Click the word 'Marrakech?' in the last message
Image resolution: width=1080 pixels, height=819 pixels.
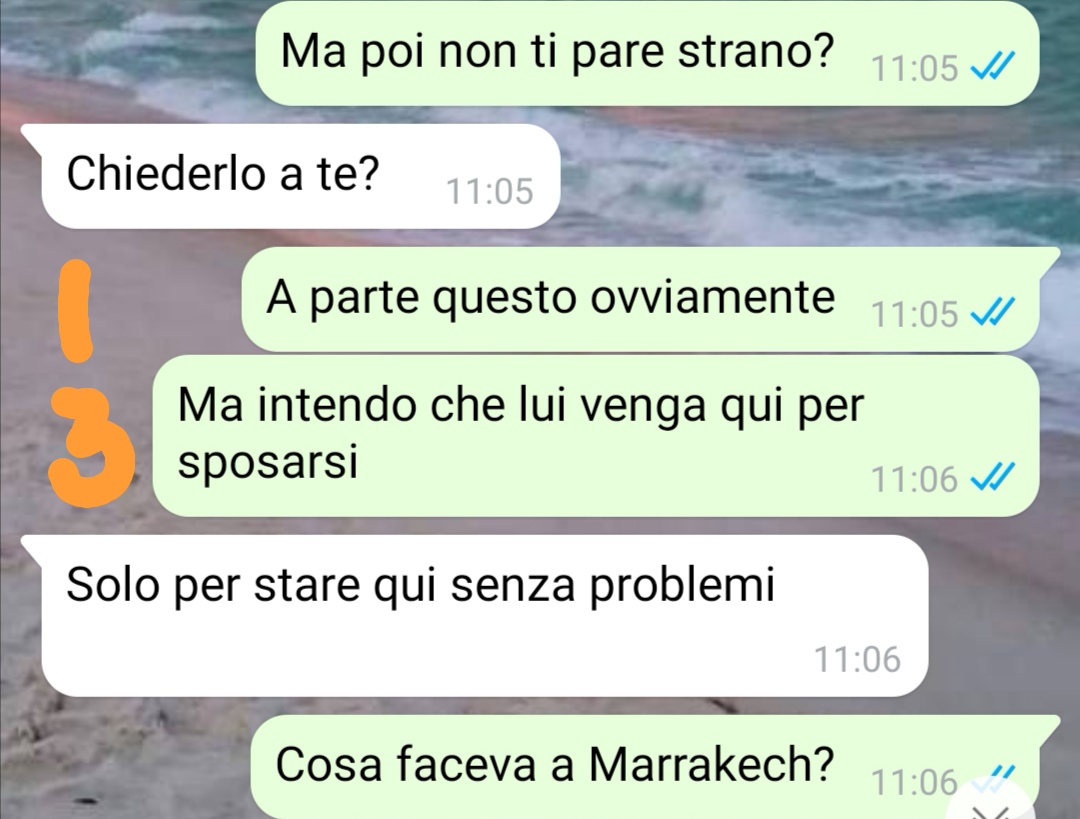712,764
